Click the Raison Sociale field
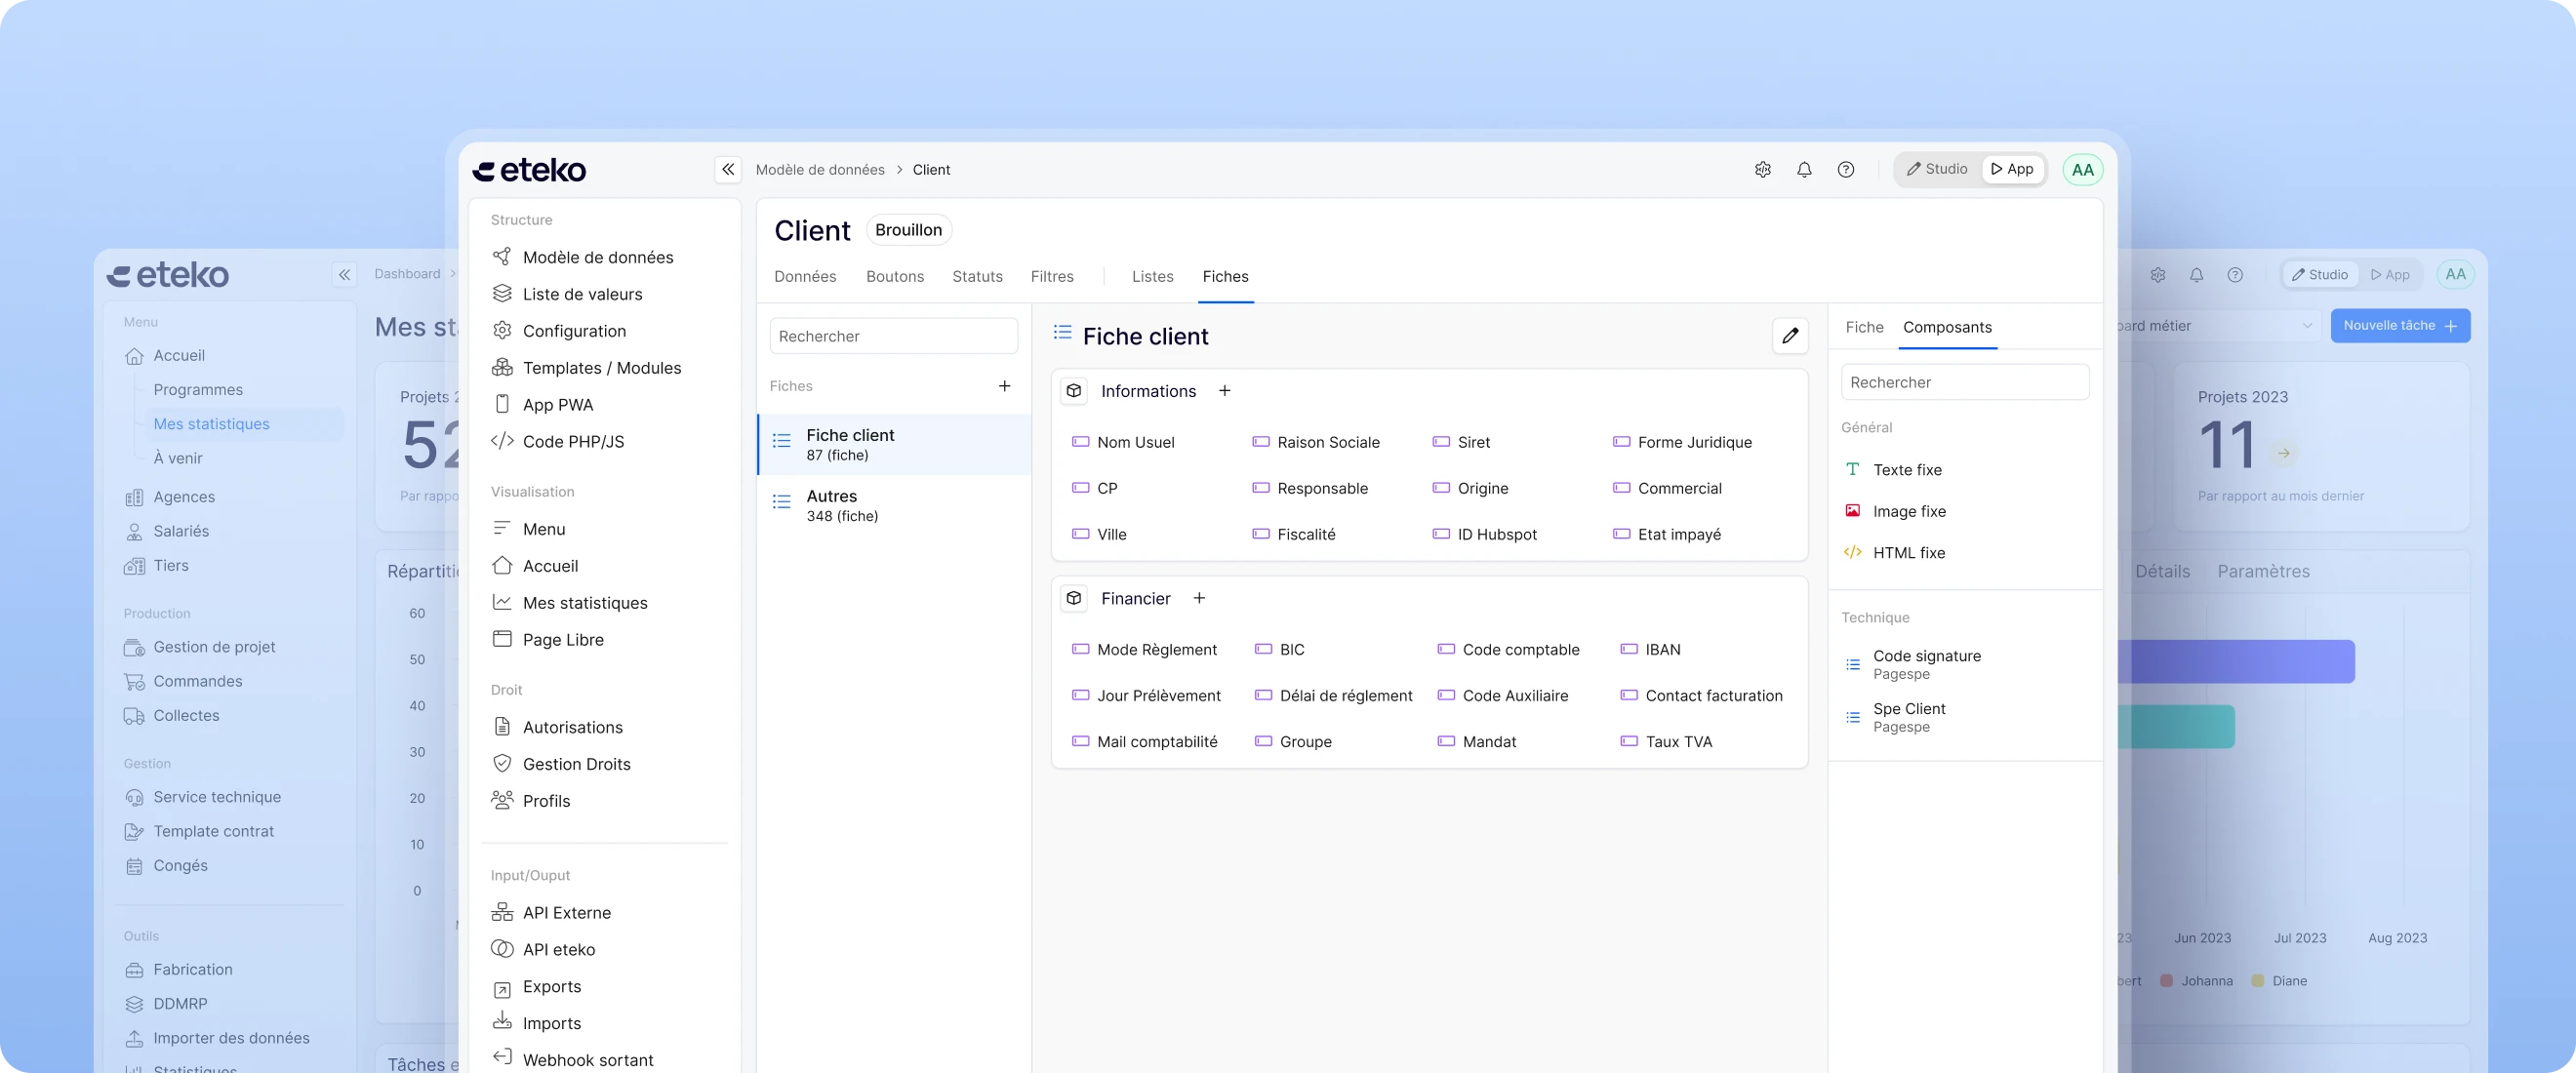 coord(1316,442)
